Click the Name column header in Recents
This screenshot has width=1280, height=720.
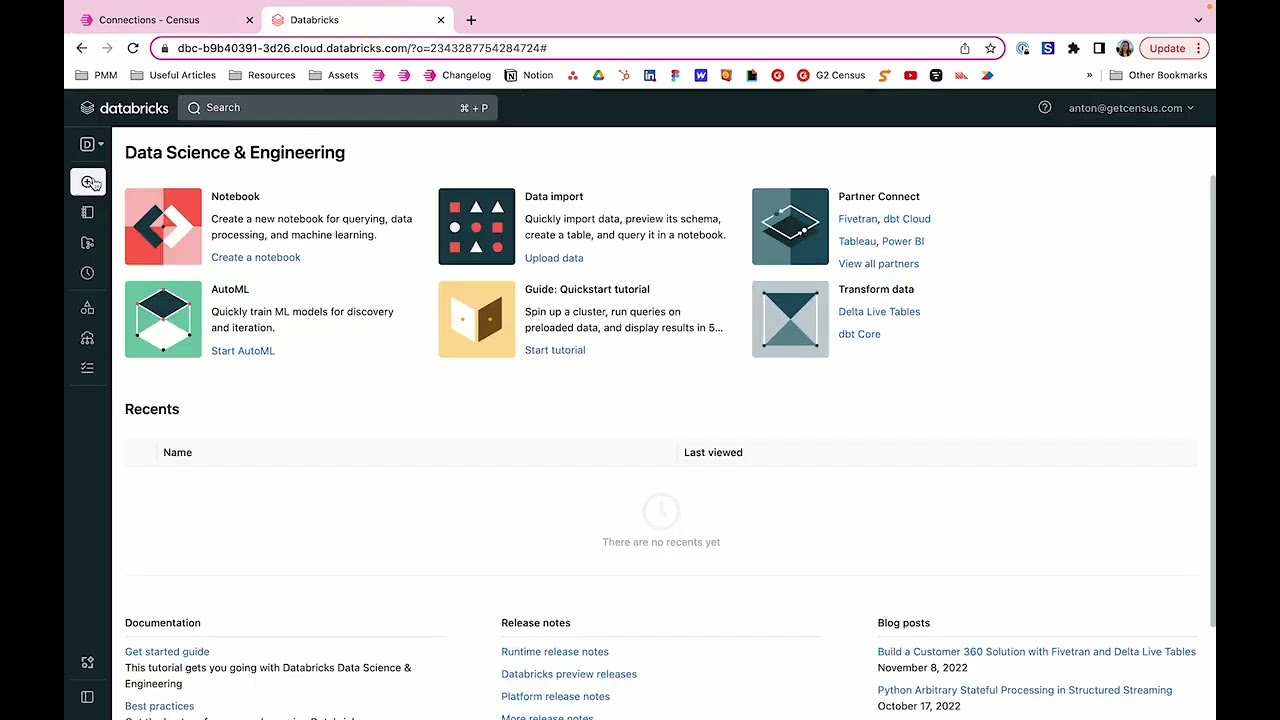(178, 453)
